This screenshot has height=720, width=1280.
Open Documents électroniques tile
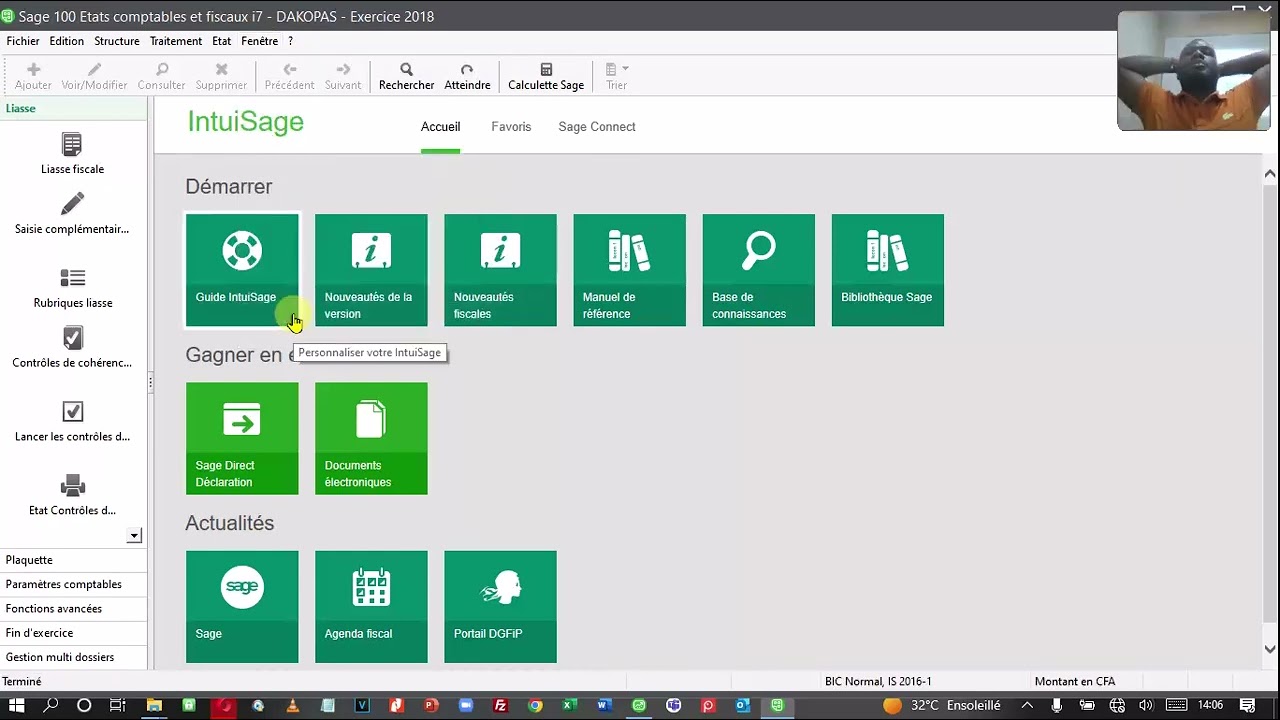click(x=371, y=438)
